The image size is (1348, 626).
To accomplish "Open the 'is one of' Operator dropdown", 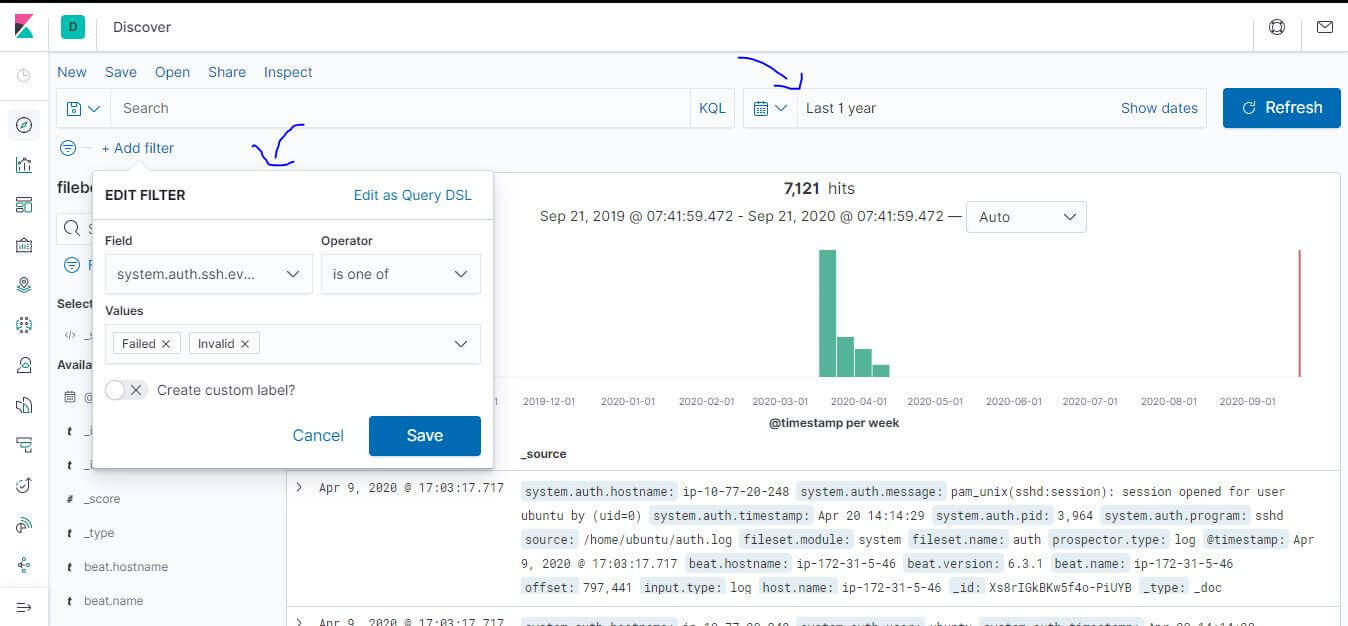I will (400, 273).
